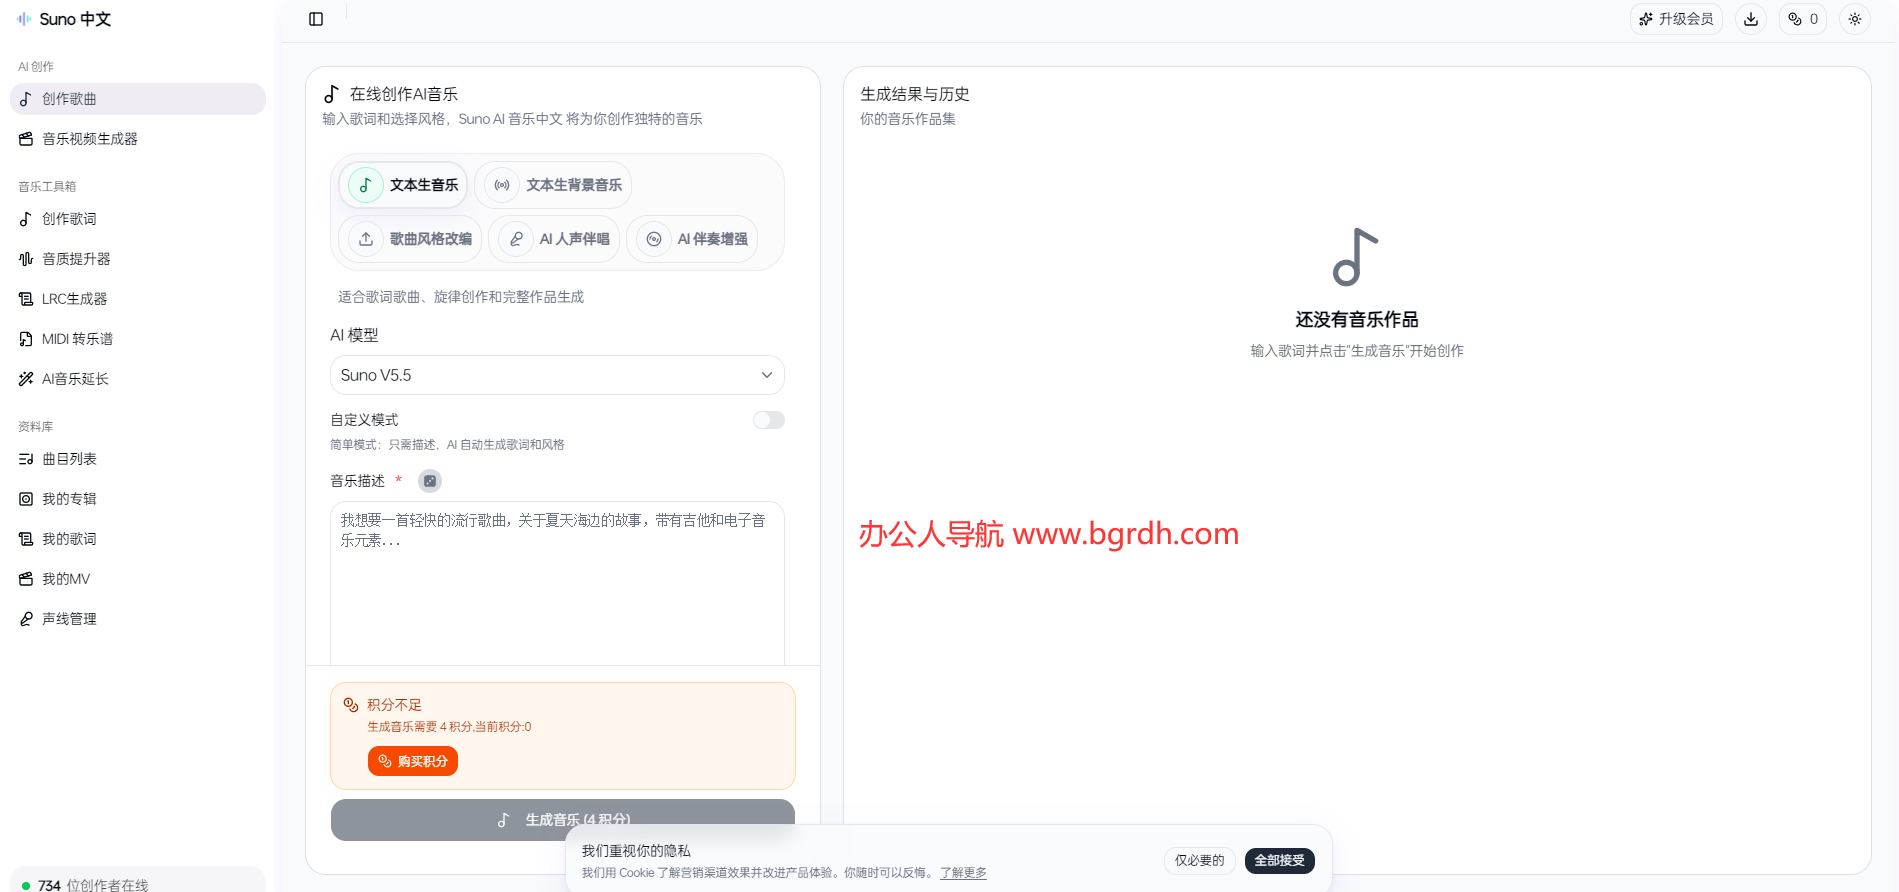Open AI音乐延长 in the sidebar
The height and width of the screenshot is (892, 1899).
click(x=138, y=379)
